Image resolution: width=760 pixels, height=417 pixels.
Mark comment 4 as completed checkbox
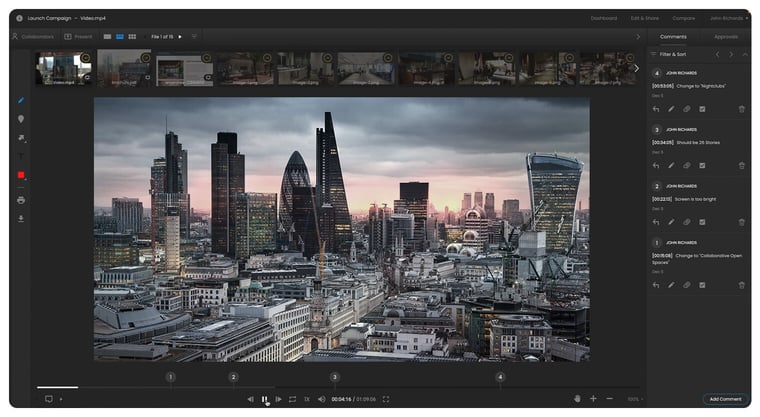tap(702, 109)
